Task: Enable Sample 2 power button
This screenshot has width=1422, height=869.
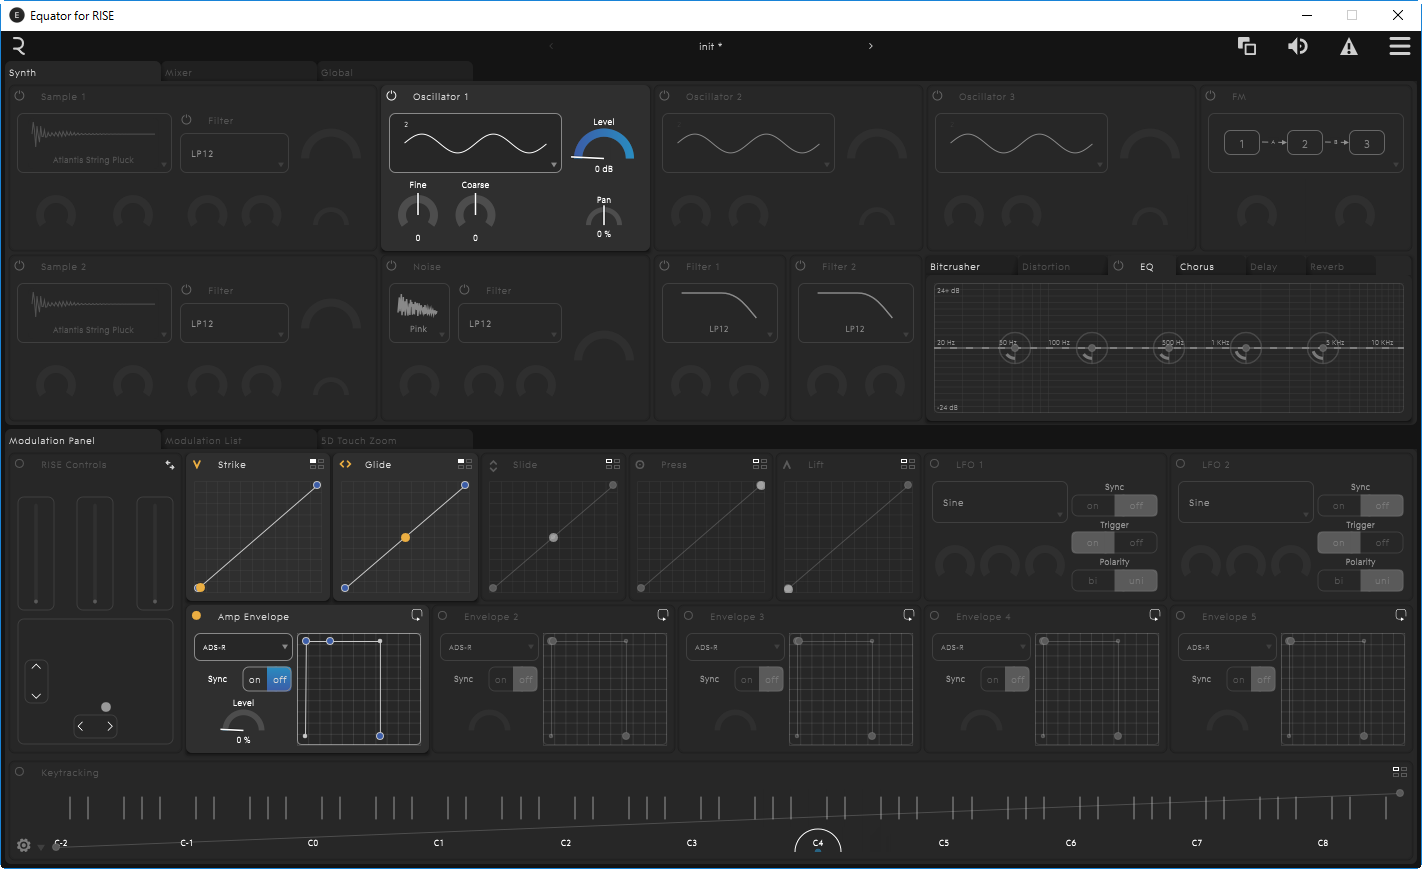Action: [x=20, y=266]
